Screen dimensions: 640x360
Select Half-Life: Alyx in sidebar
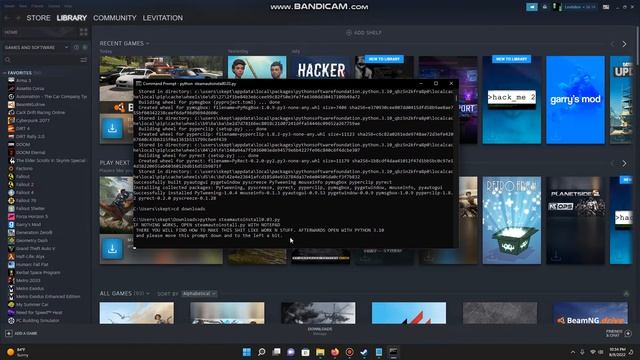click(30, 256)
